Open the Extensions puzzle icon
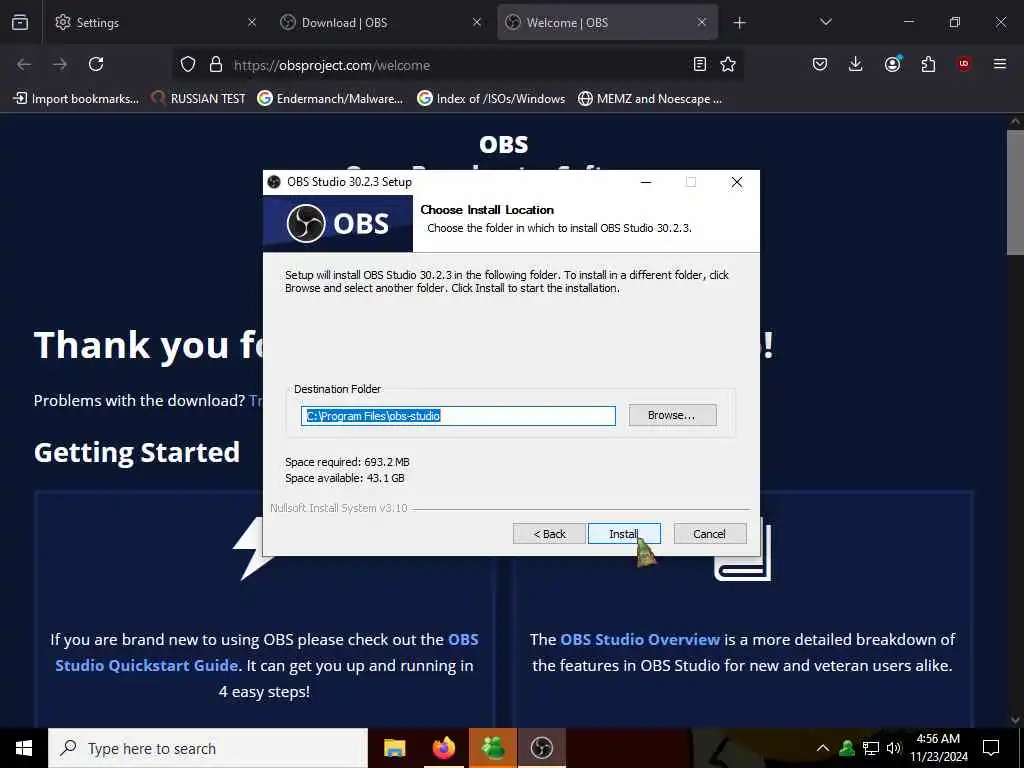The image size is (1024, 768). (928, 64)
